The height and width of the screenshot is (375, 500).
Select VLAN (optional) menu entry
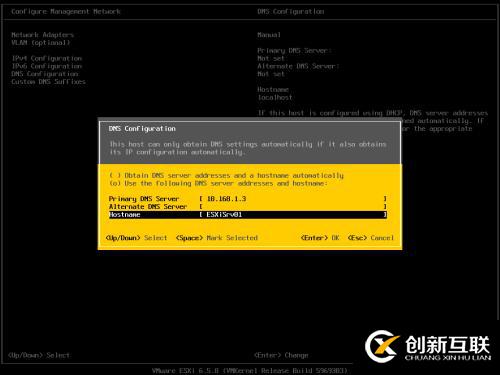(41, 43)
